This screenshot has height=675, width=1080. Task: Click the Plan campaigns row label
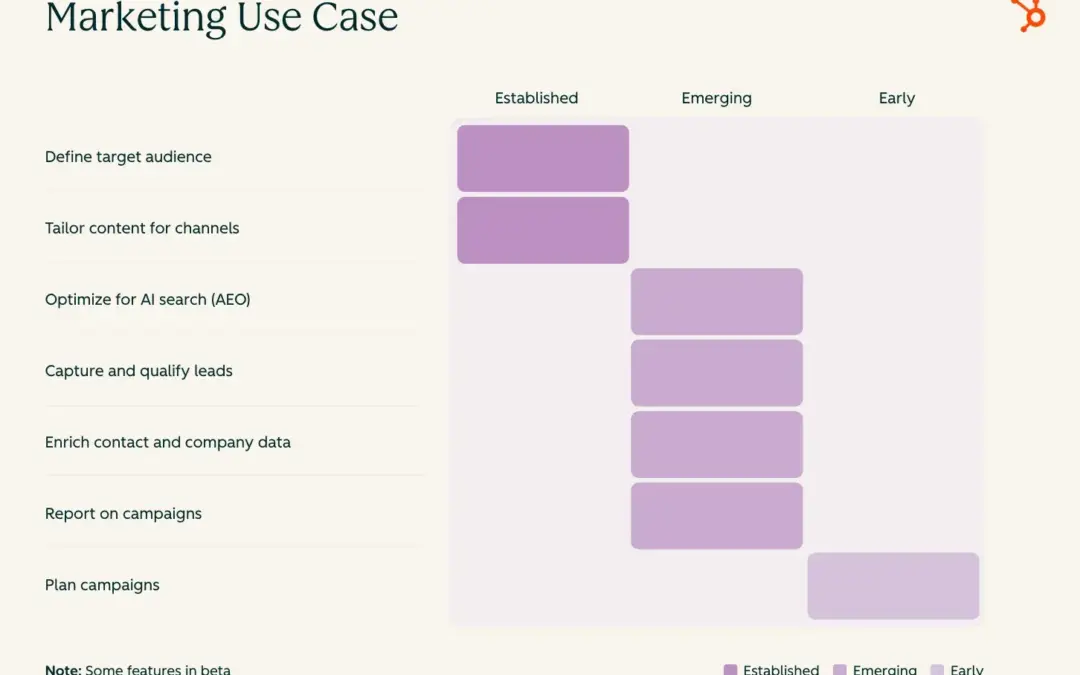102,585
